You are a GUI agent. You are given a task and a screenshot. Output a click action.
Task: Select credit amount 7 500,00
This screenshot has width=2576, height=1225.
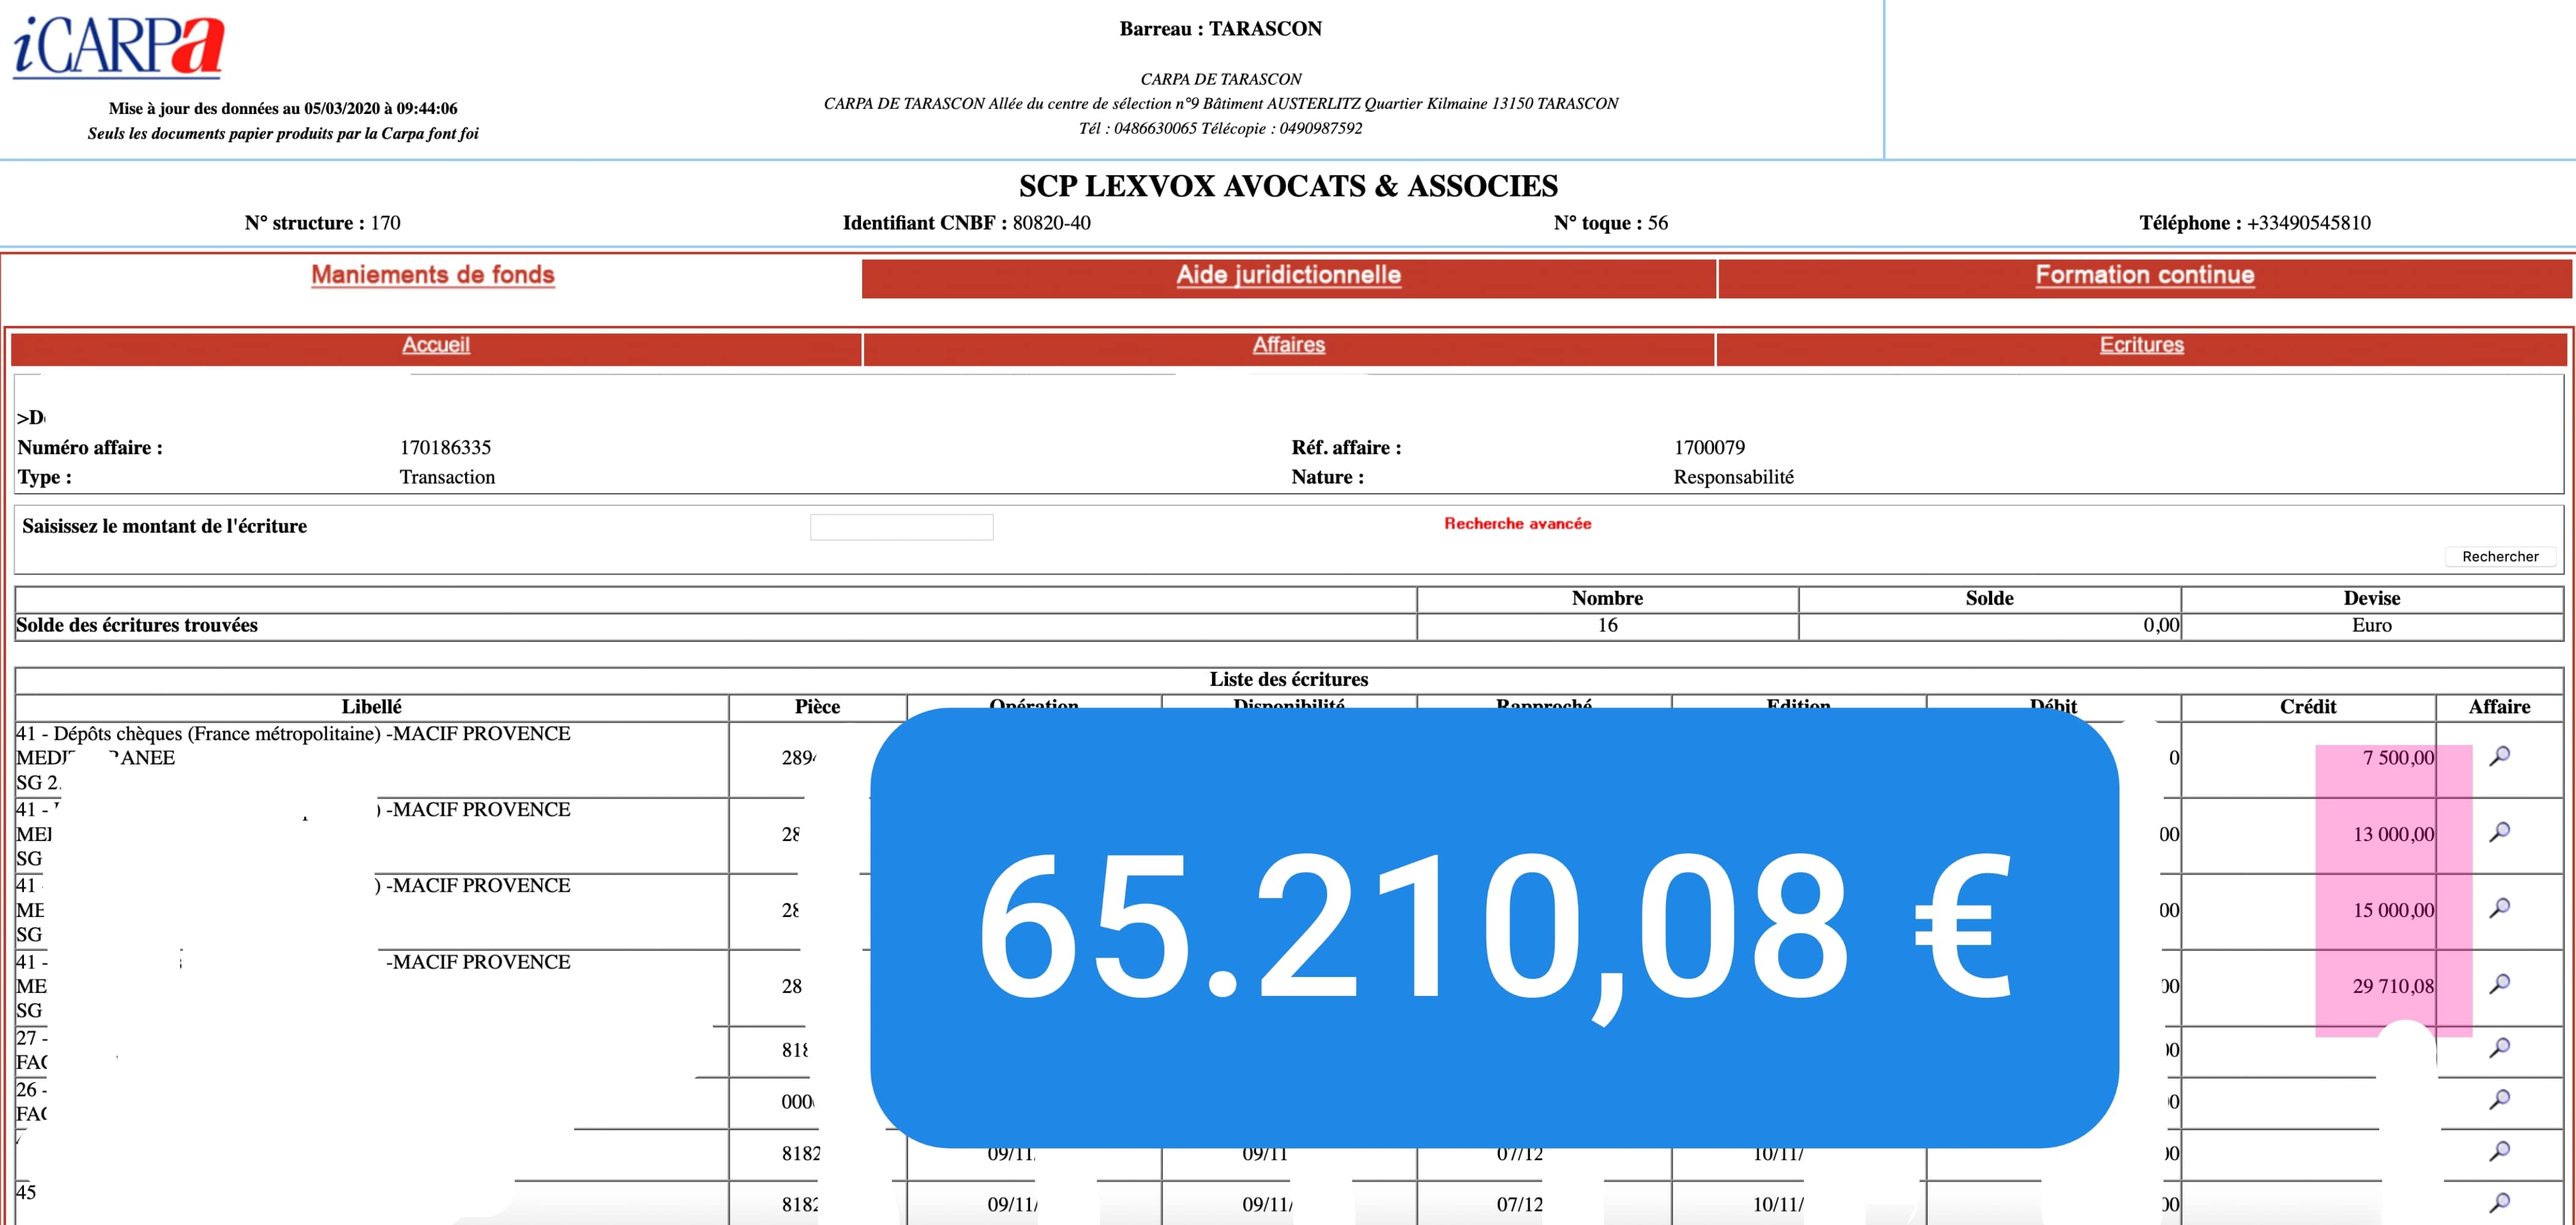[2398, 758]
